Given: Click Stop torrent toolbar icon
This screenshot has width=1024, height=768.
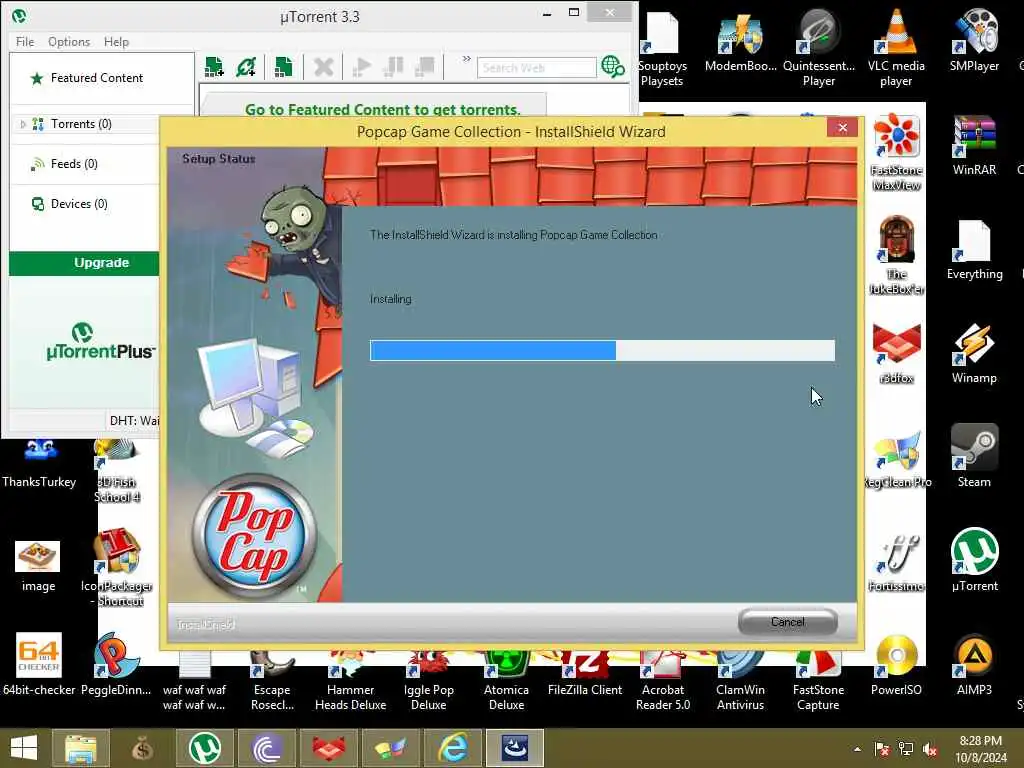Looking at the screenshot, I should point(425,67).
